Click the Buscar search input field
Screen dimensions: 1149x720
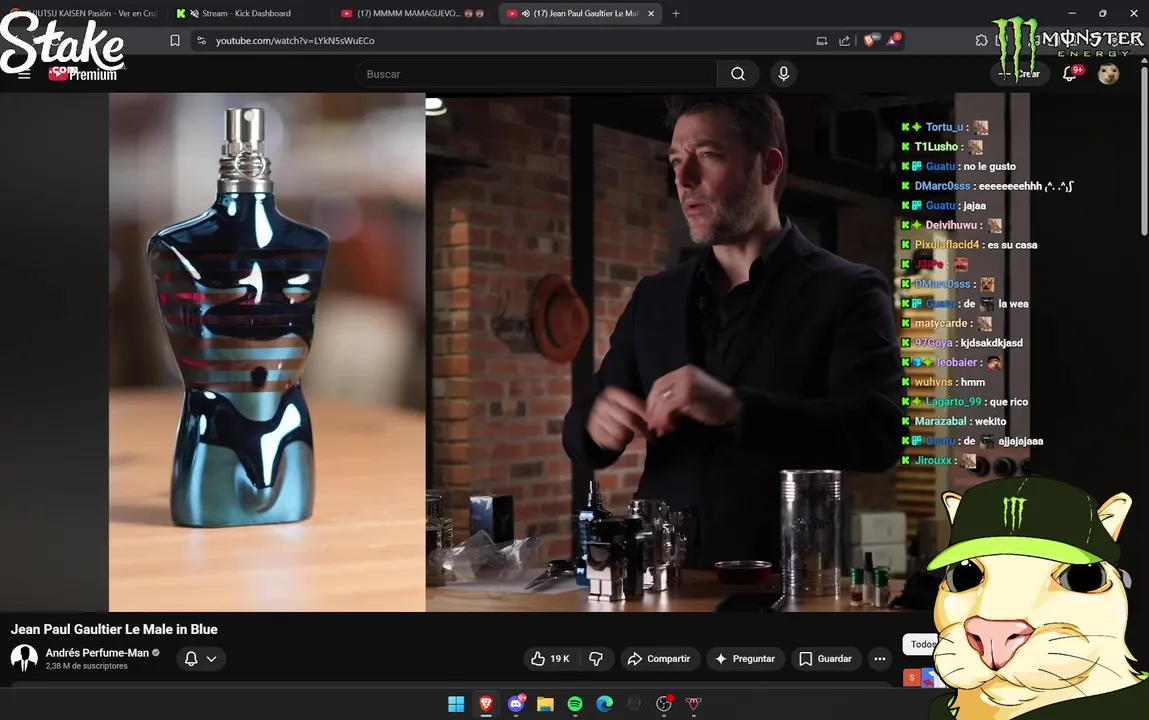[536, 74]
